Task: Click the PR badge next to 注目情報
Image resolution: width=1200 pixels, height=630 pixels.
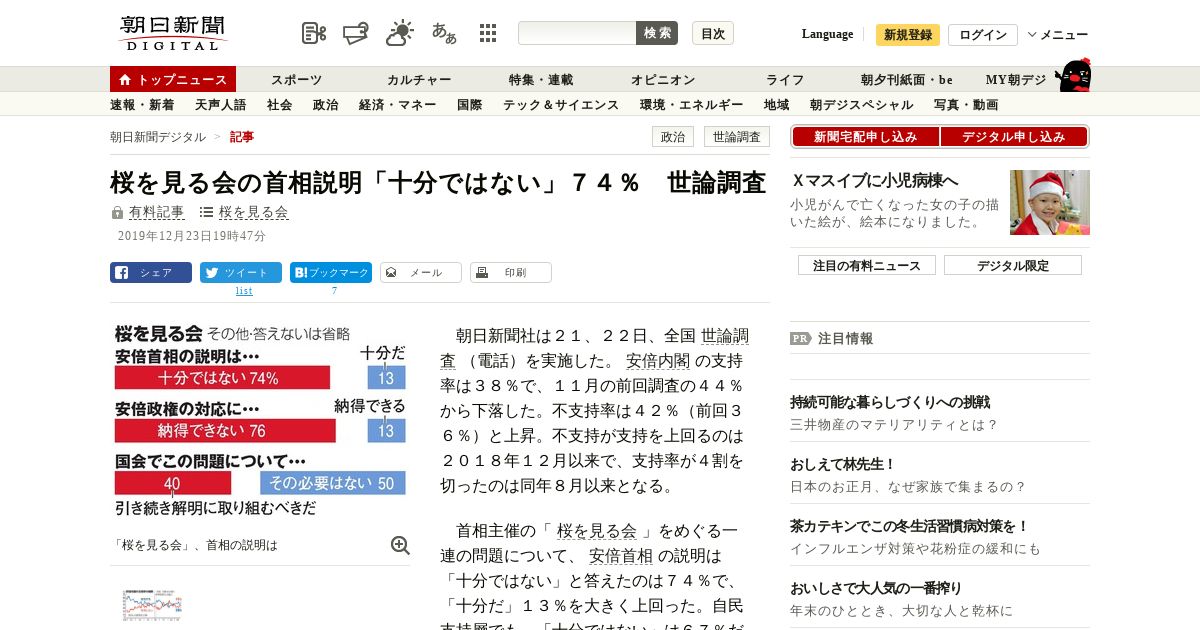Action: pyautogui.click(x=800, y=338)
